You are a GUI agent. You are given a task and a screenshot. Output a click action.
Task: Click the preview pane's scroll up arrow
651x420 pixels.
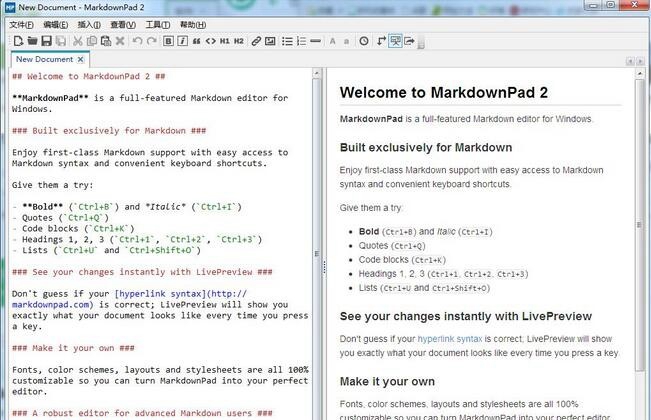coord(639,73)
